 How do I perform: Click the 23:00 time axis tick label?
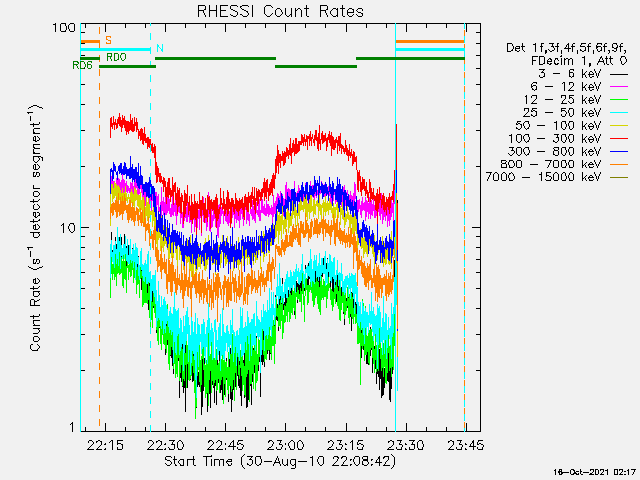[285, 445]
